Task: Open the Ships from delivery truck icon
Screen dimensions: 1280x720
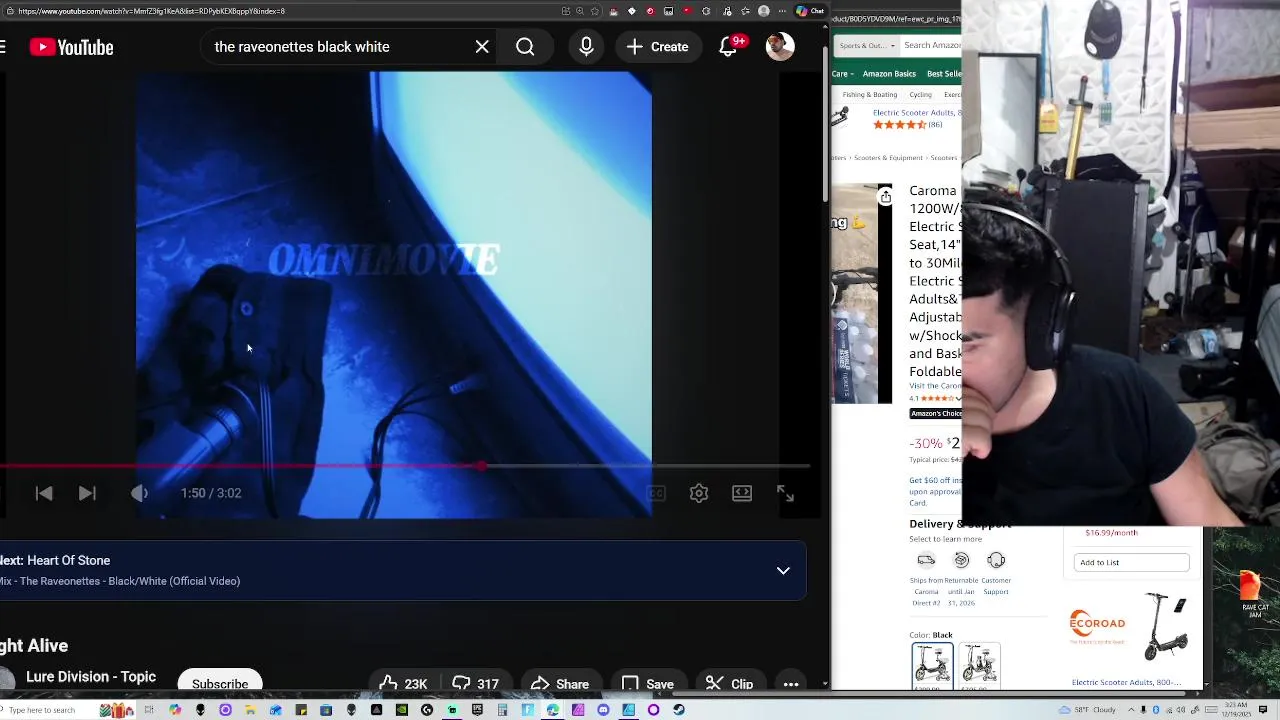Action: coord(926,560)
